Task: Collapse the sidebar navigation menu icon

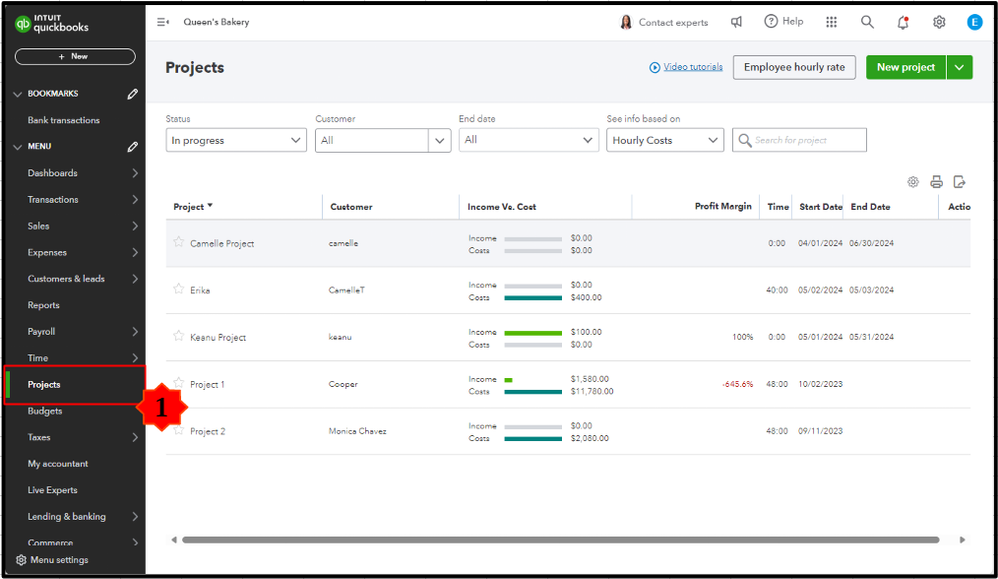Action: 163,22
